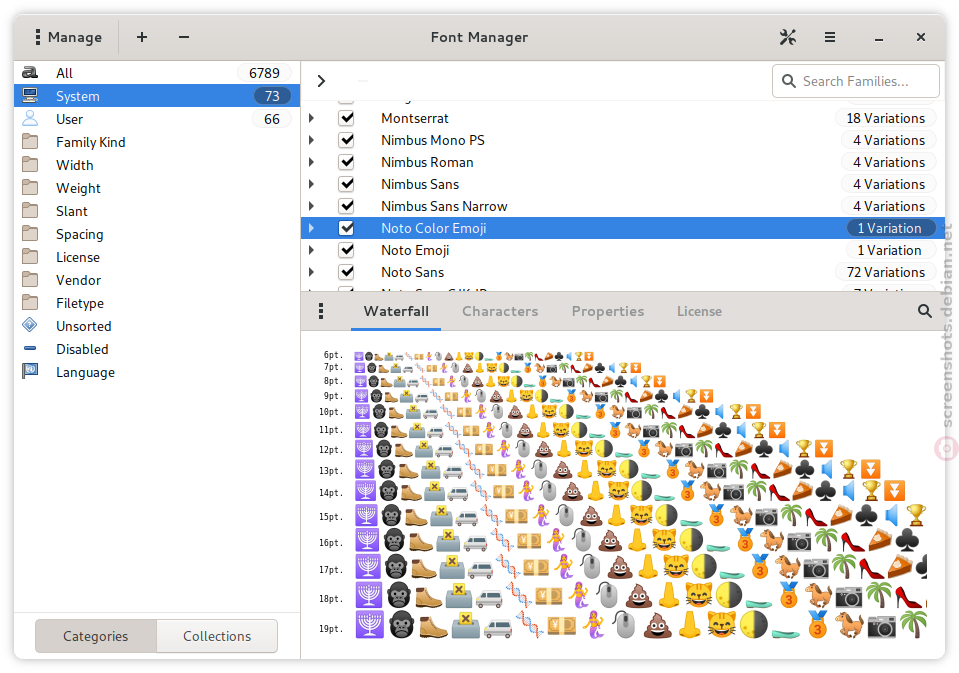Screen dimensions: 959x673
Task: Disable the Nimbus Sans font checkbox
Action: click(x=347, y=184)
